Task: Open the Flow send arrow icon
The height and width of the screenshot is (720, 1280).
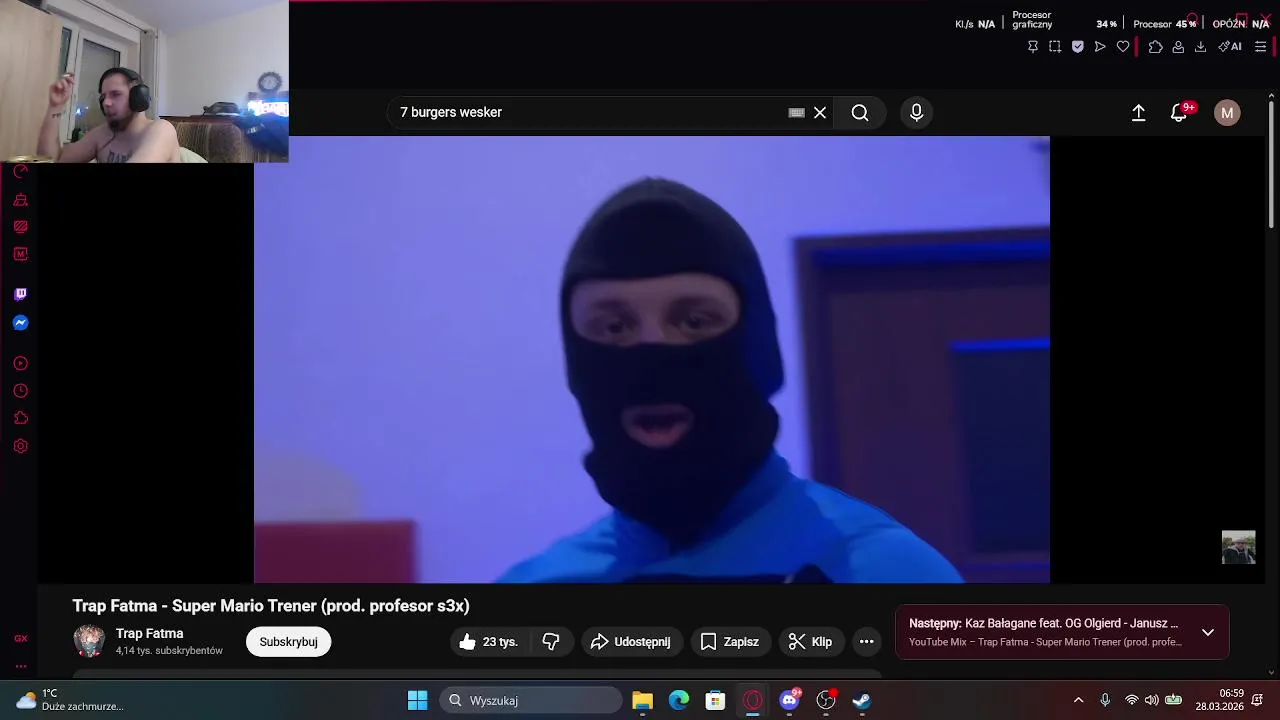Action: [x=1100, y=46]
